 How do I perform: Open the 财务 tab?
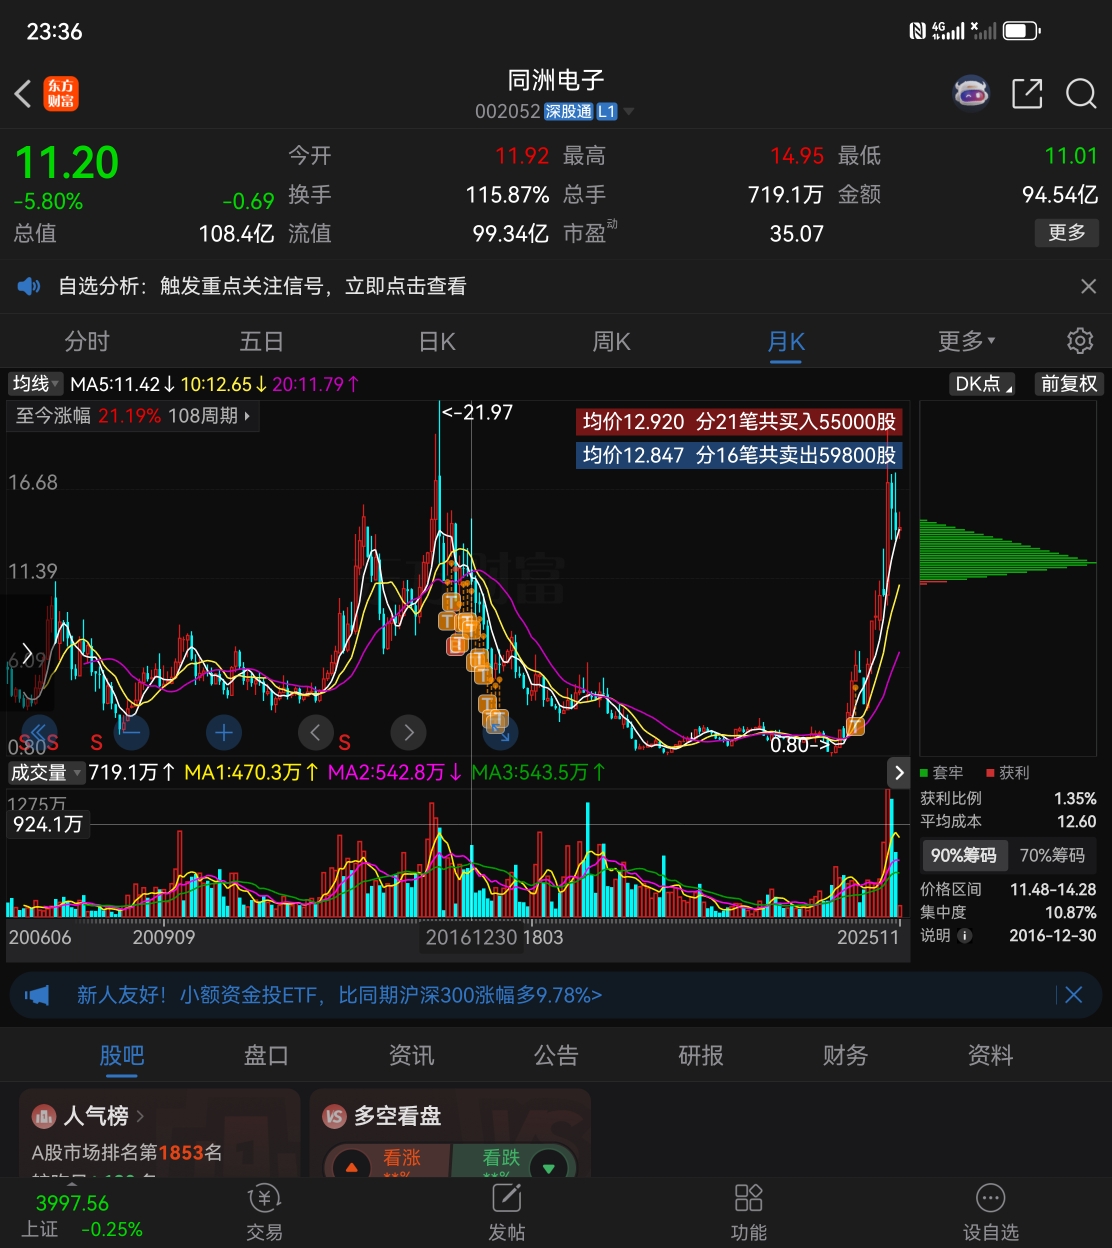coord(846,1055)
